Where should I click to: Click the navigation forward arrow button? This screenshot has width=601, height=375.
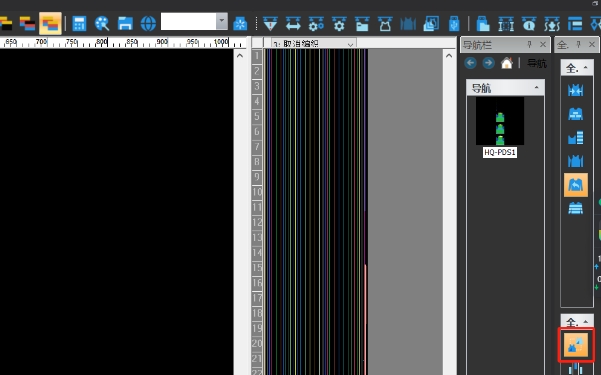(x=488, y=63)
